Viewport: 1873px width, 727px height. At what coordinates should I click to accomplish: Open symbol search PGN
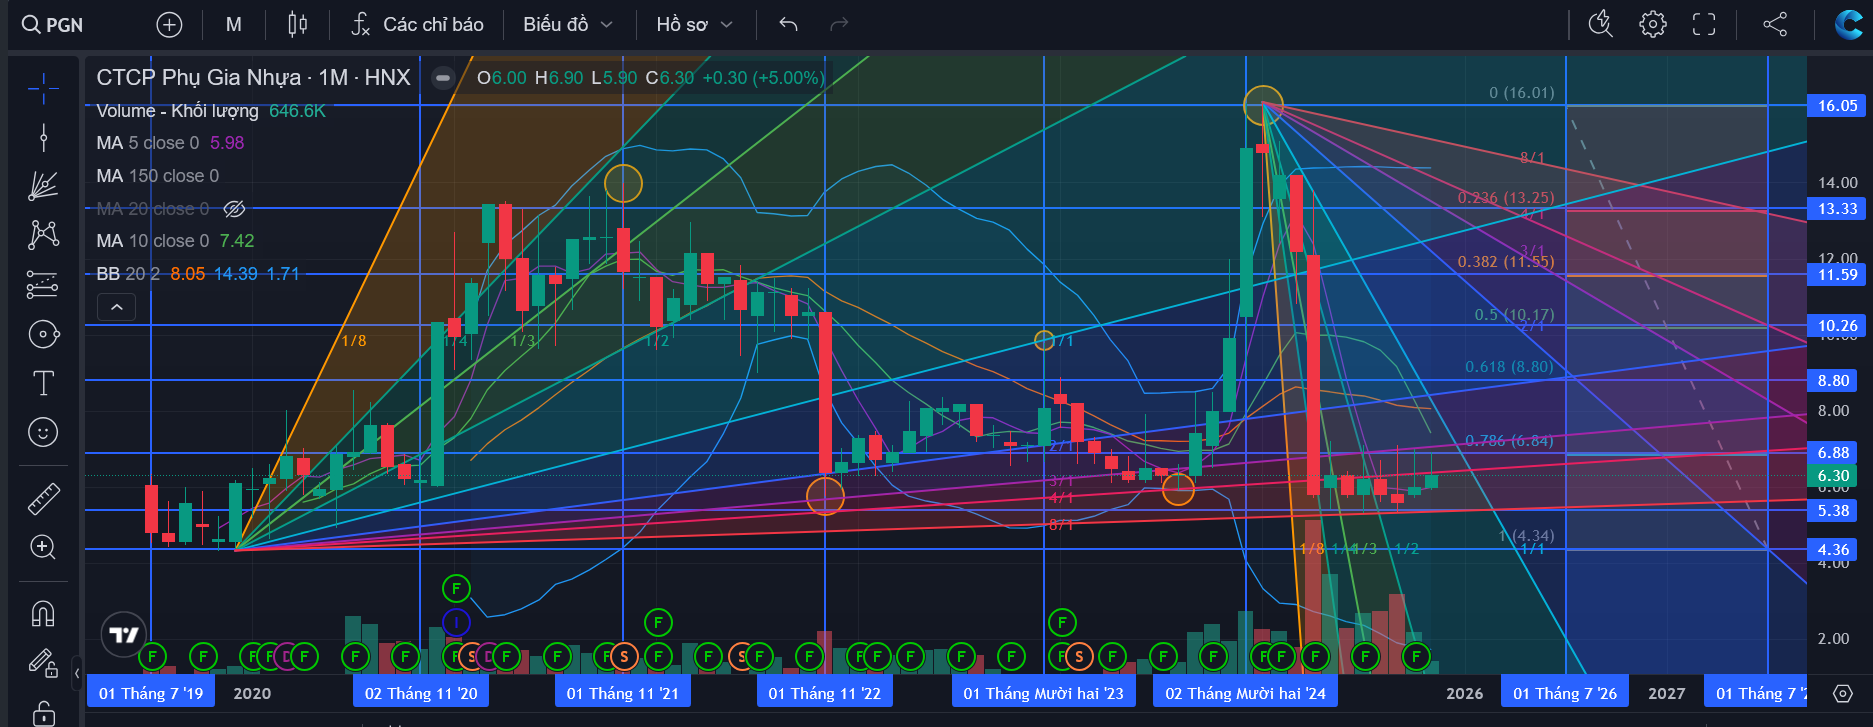(53, 25)
